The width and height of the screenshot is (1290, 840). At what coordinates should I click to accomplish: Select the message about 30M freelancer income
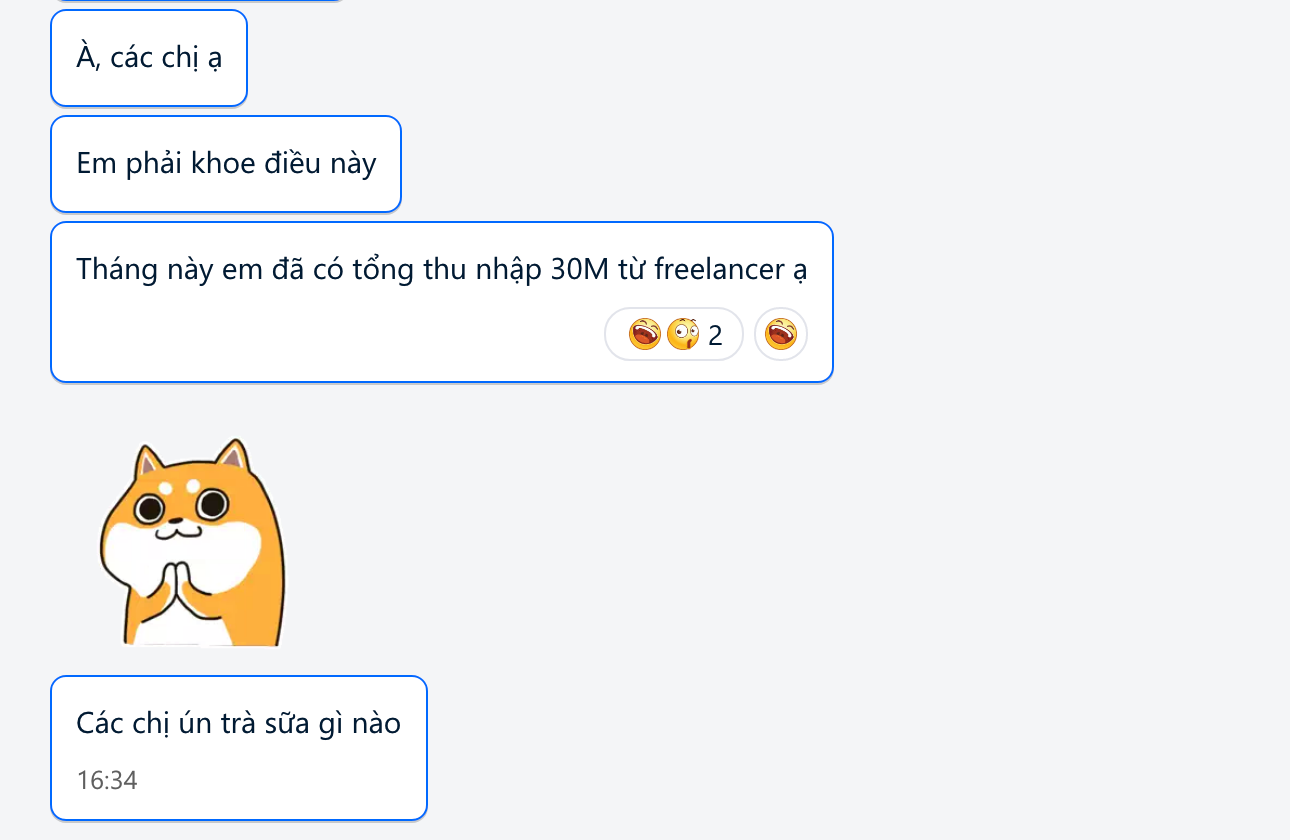(442, 302)
